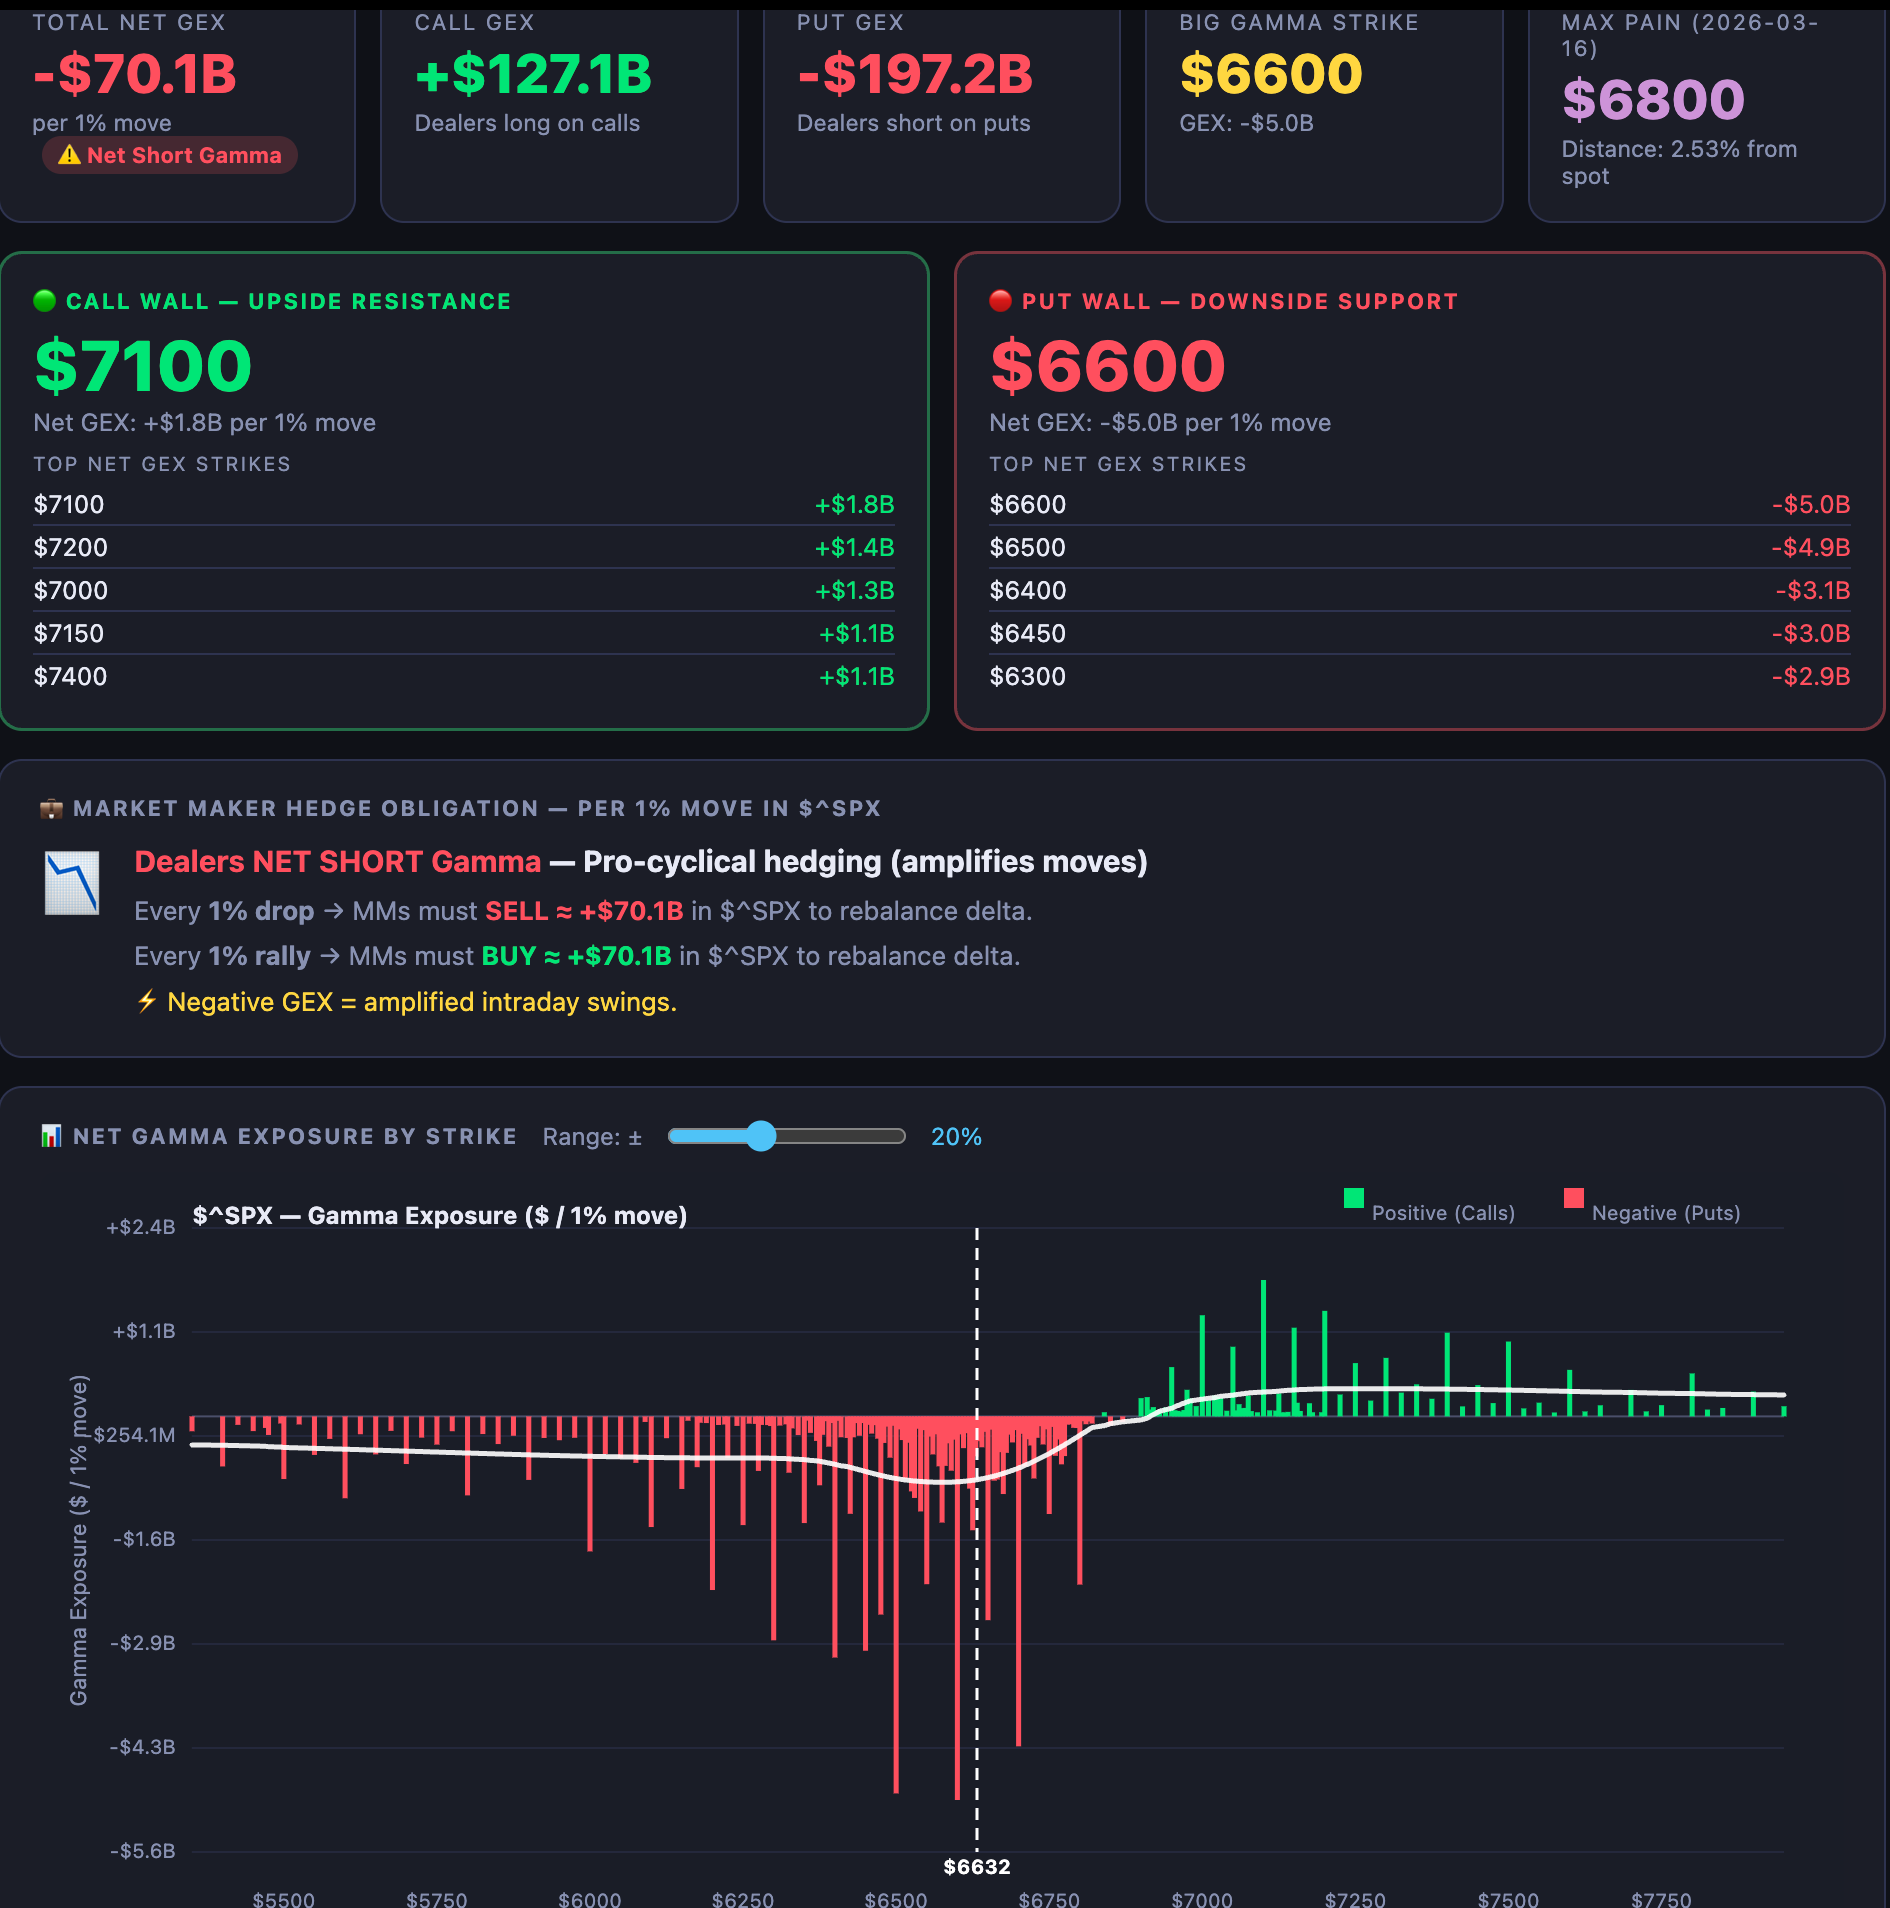Click the red circle beside Put Wall
The height and width of the screenshot is (1908, 1890).
coord(1000,301)
